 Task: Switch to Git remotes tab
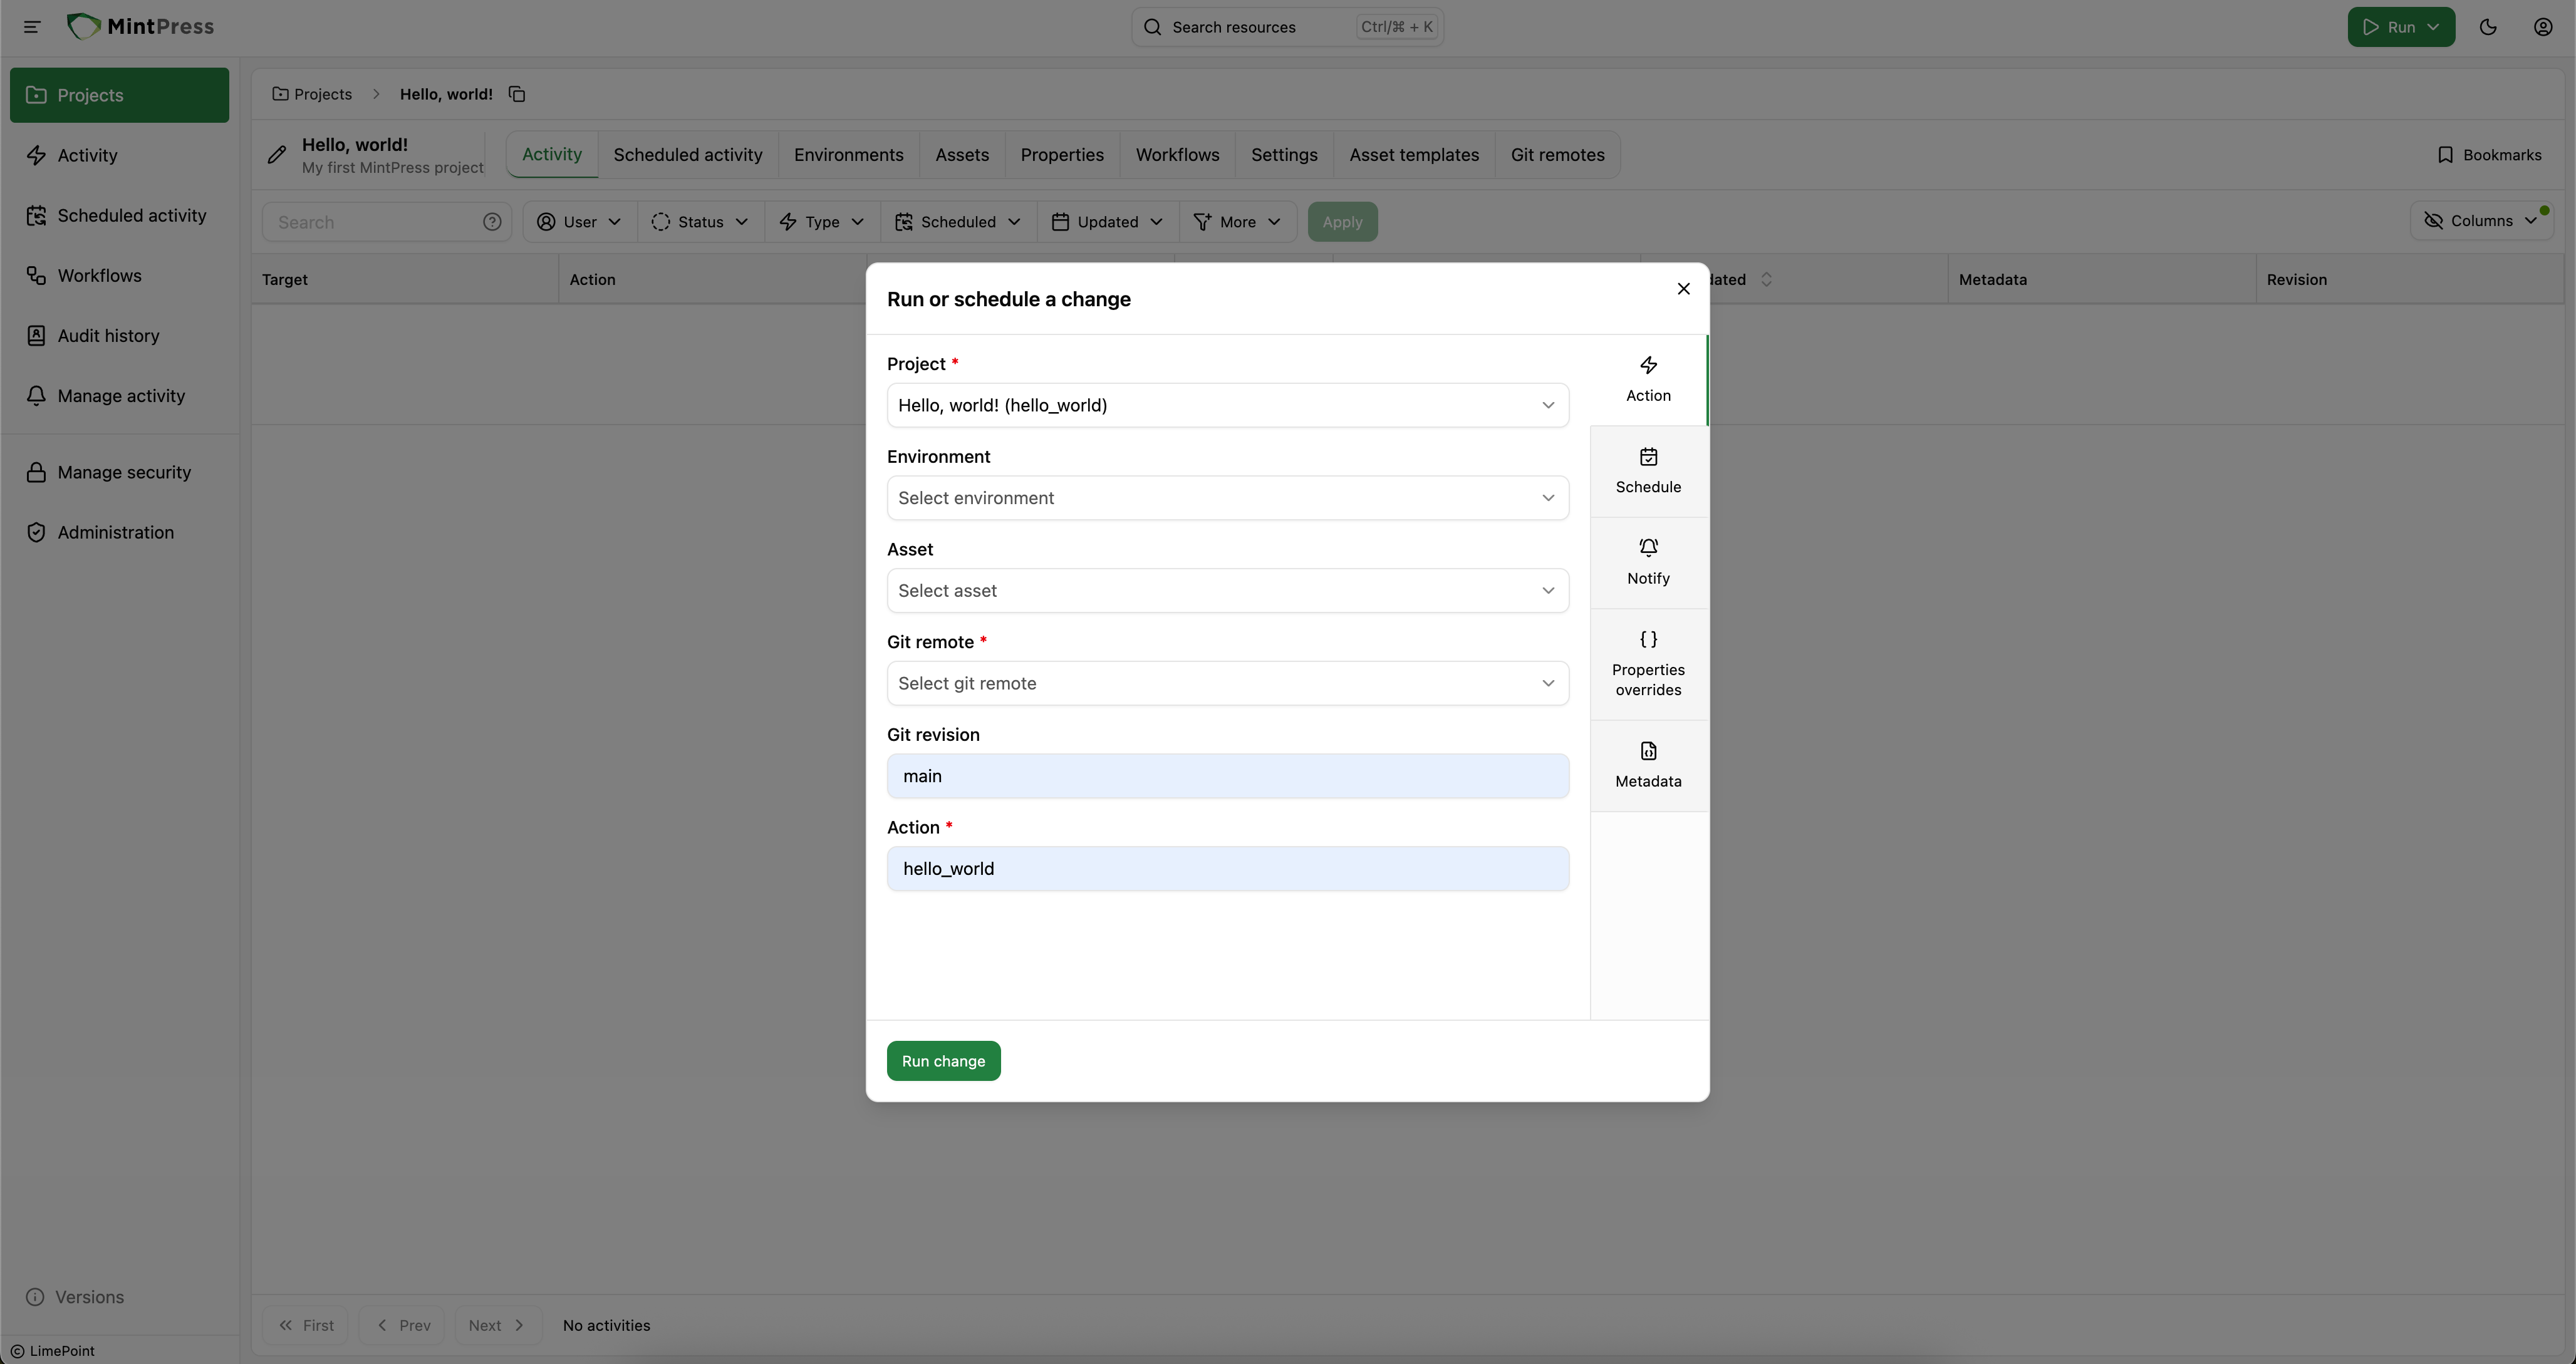point(1557,155)
